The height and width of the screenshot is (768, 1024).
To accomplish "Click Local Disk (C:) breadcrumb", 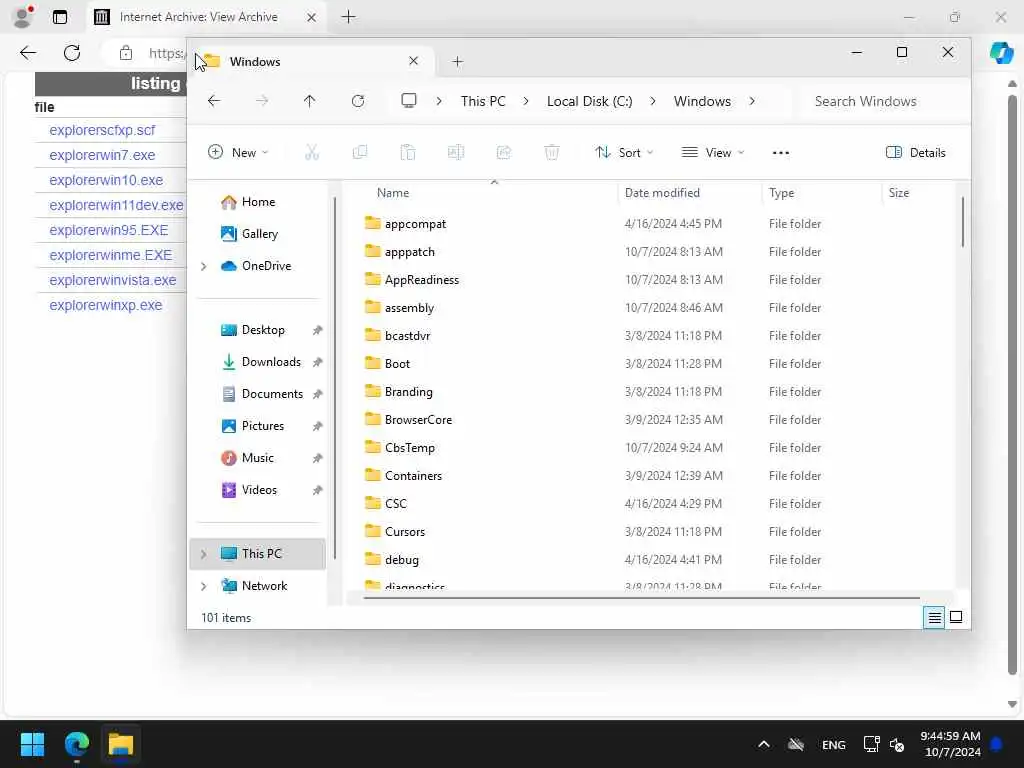I will [589, 101].
